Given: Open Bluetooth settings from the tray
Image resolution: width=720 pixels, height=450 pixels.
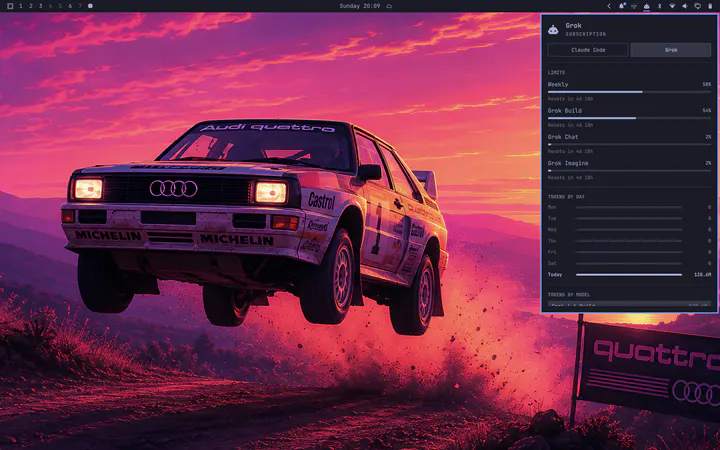Looking at the screenshot, I should [659, 6].
